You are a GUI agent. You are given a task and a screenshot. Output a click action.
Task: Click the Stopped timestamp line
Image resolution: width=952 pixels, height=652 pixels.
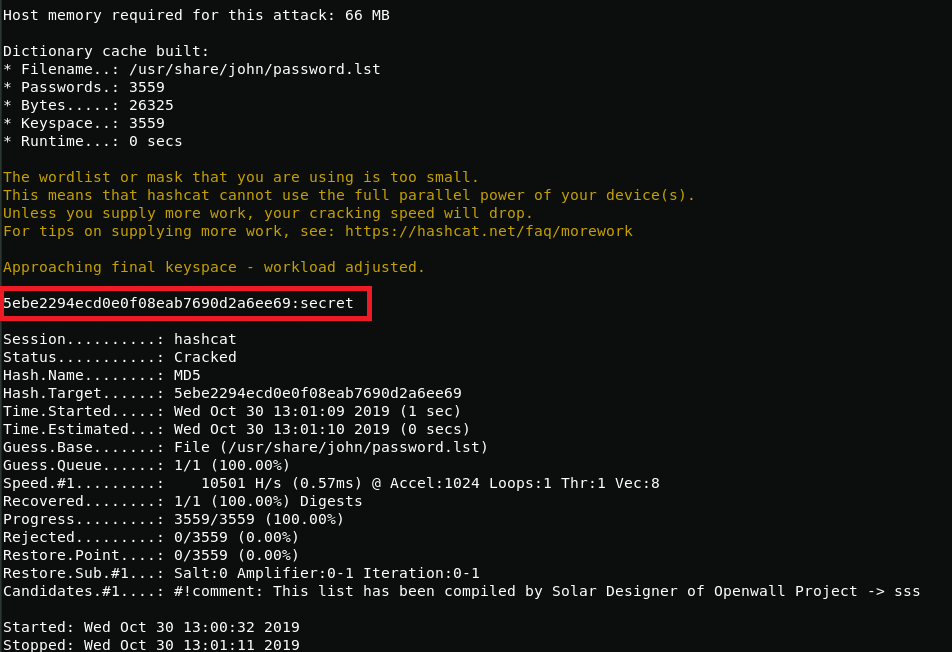[151, 644]
